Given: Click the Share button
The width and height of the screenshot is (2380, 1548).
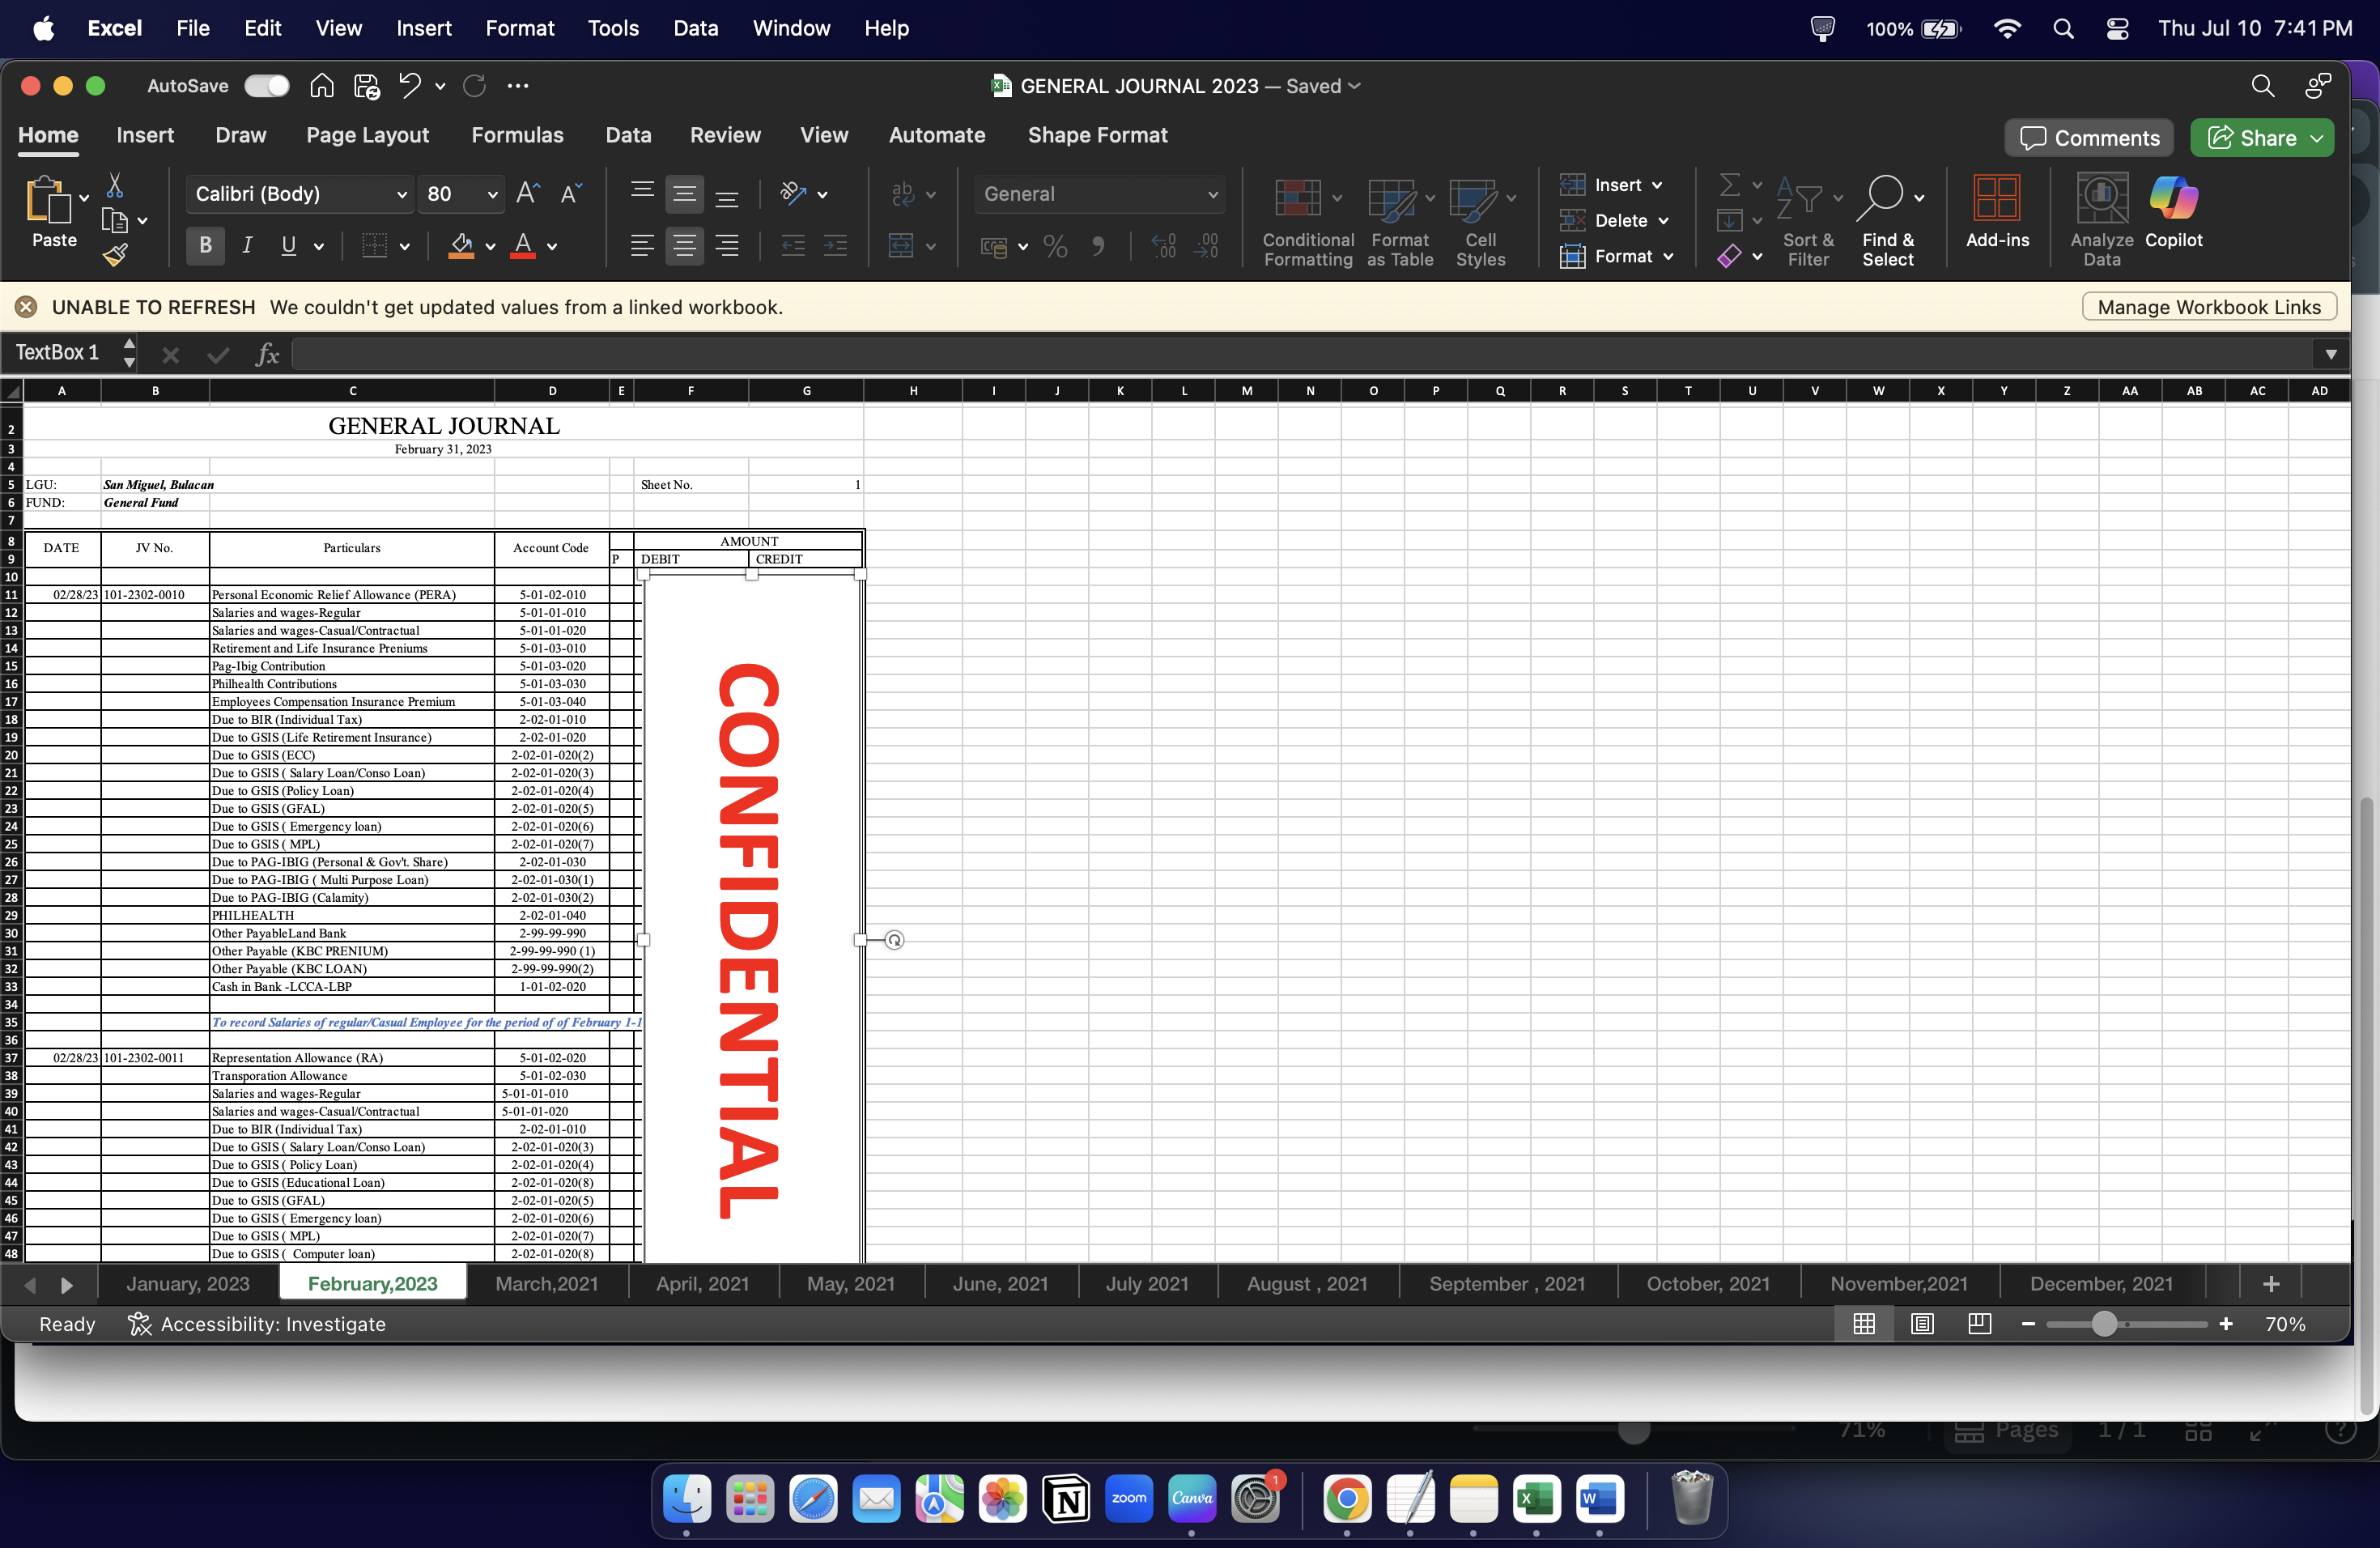Looking at the screenshot, I should 2252,138.
